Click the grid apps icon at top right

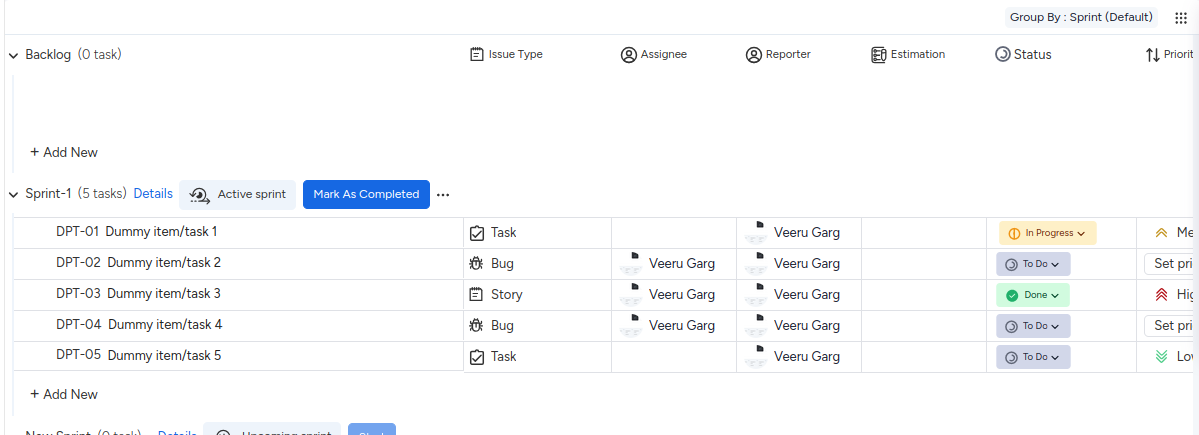click(x=1180, y=18)
